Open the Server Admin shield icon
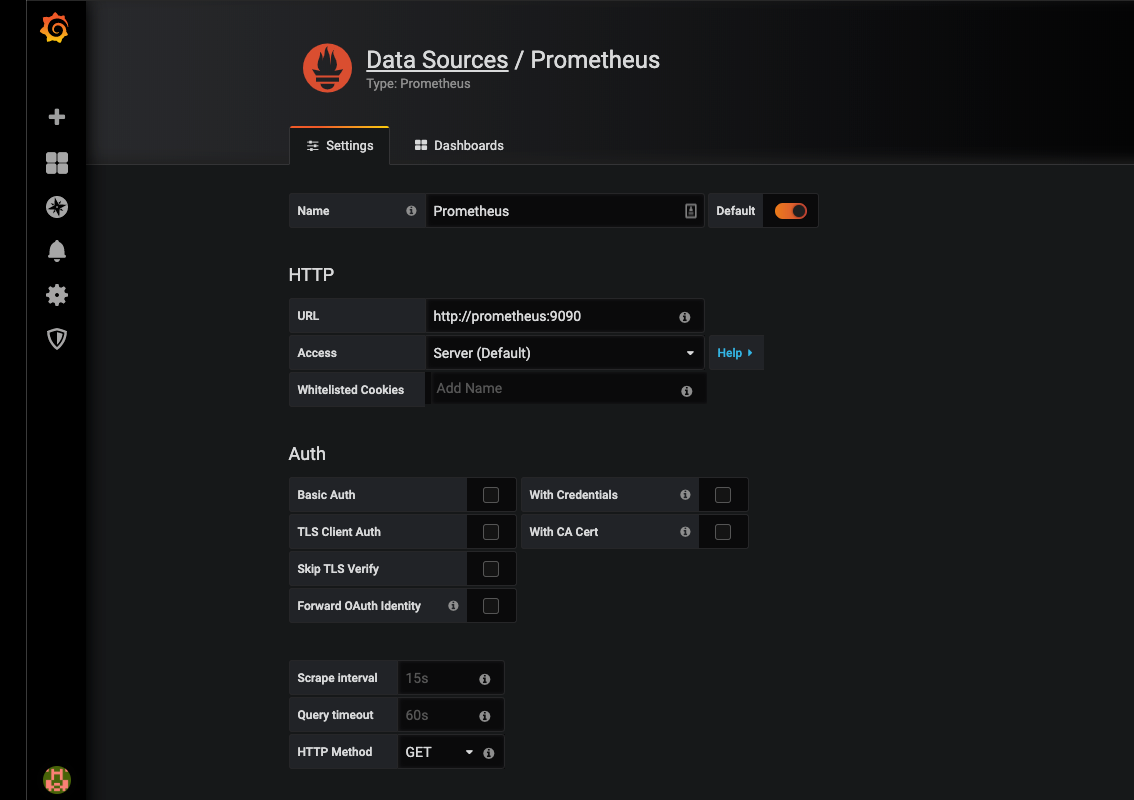The width and height of the screenshot is (1134, 800). 56,339
